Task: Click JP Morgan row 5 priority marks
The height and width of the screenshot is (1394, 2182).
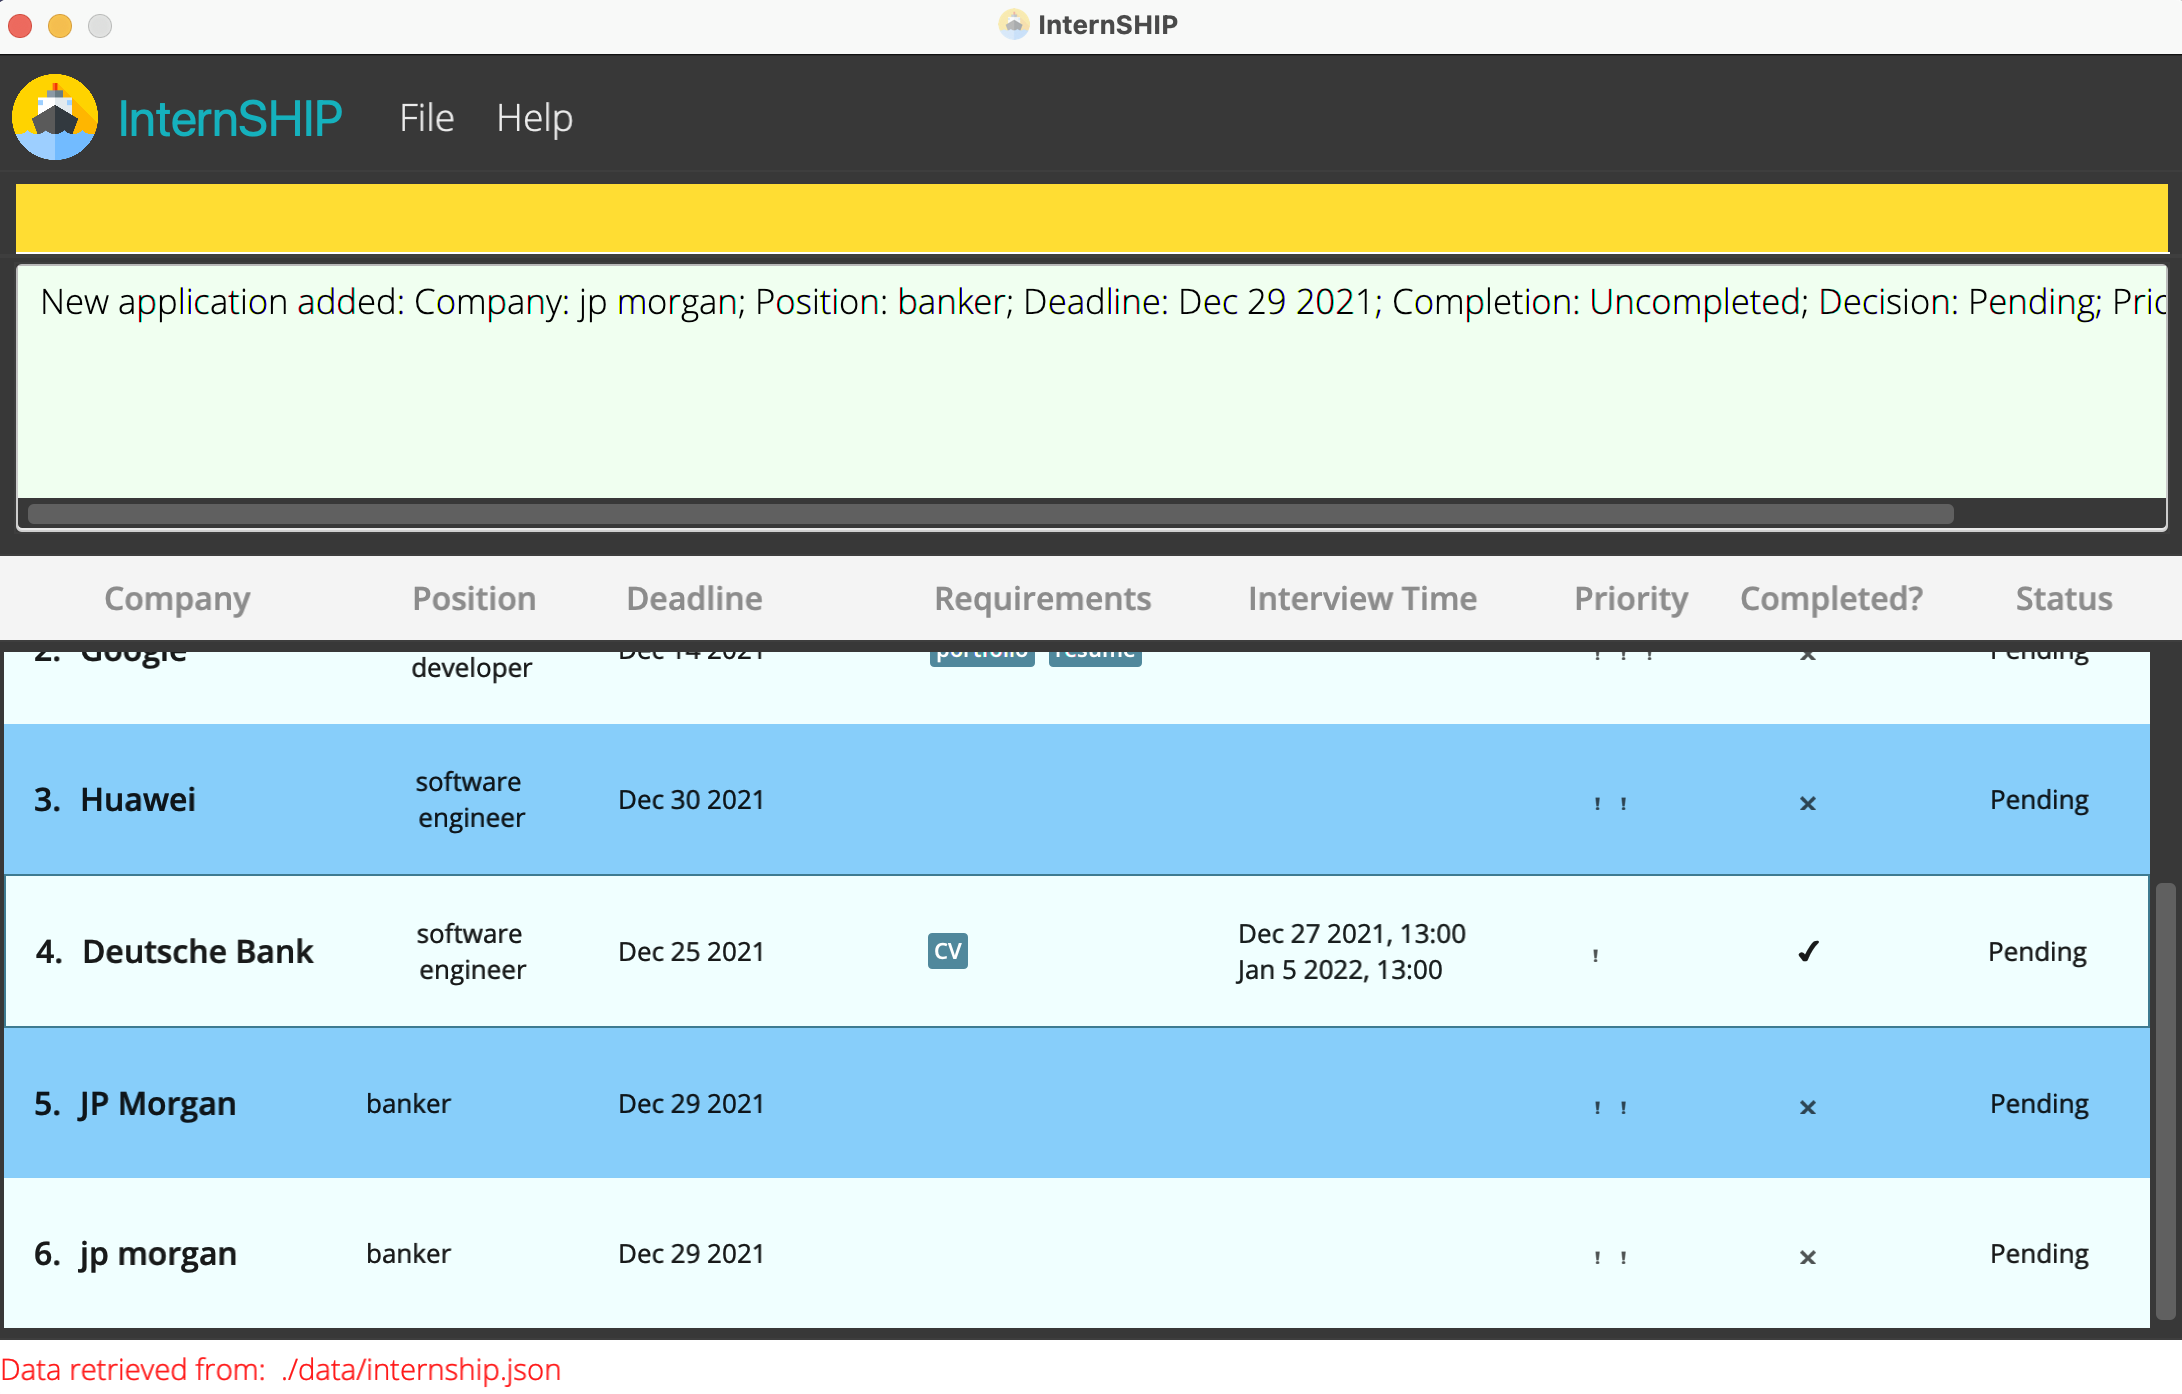Action: point(1610,1107)
